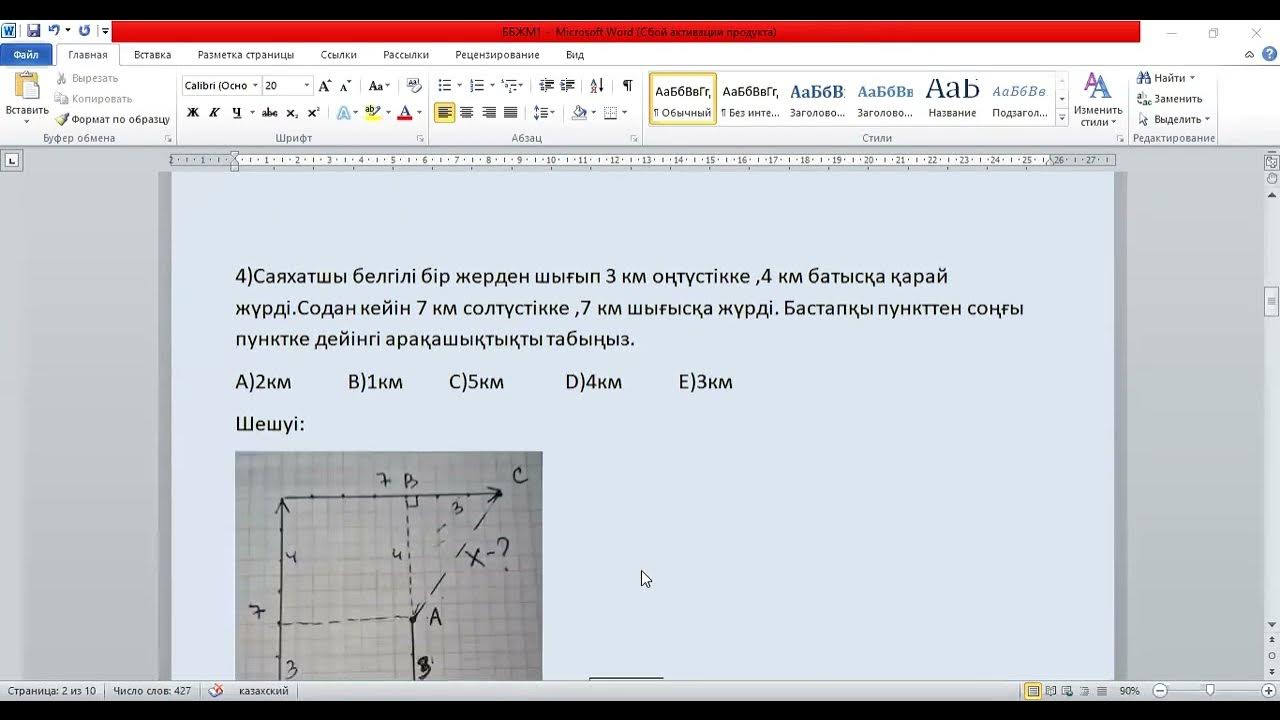Increase the font size with the grow button
The image size is (1280, 720).
coord(325,86)
